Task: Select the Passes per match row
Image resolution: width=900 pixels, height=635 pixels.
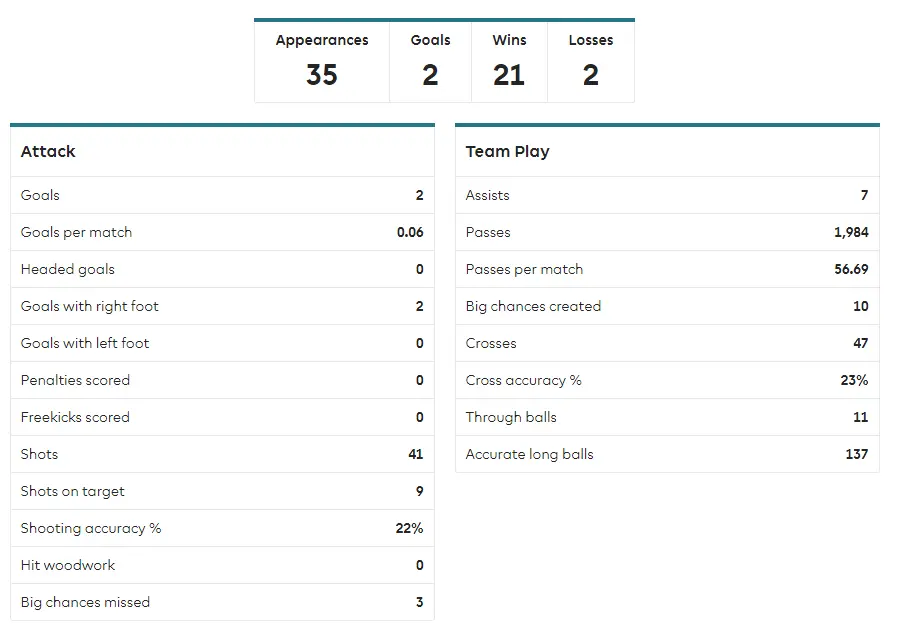Action: 667,269
